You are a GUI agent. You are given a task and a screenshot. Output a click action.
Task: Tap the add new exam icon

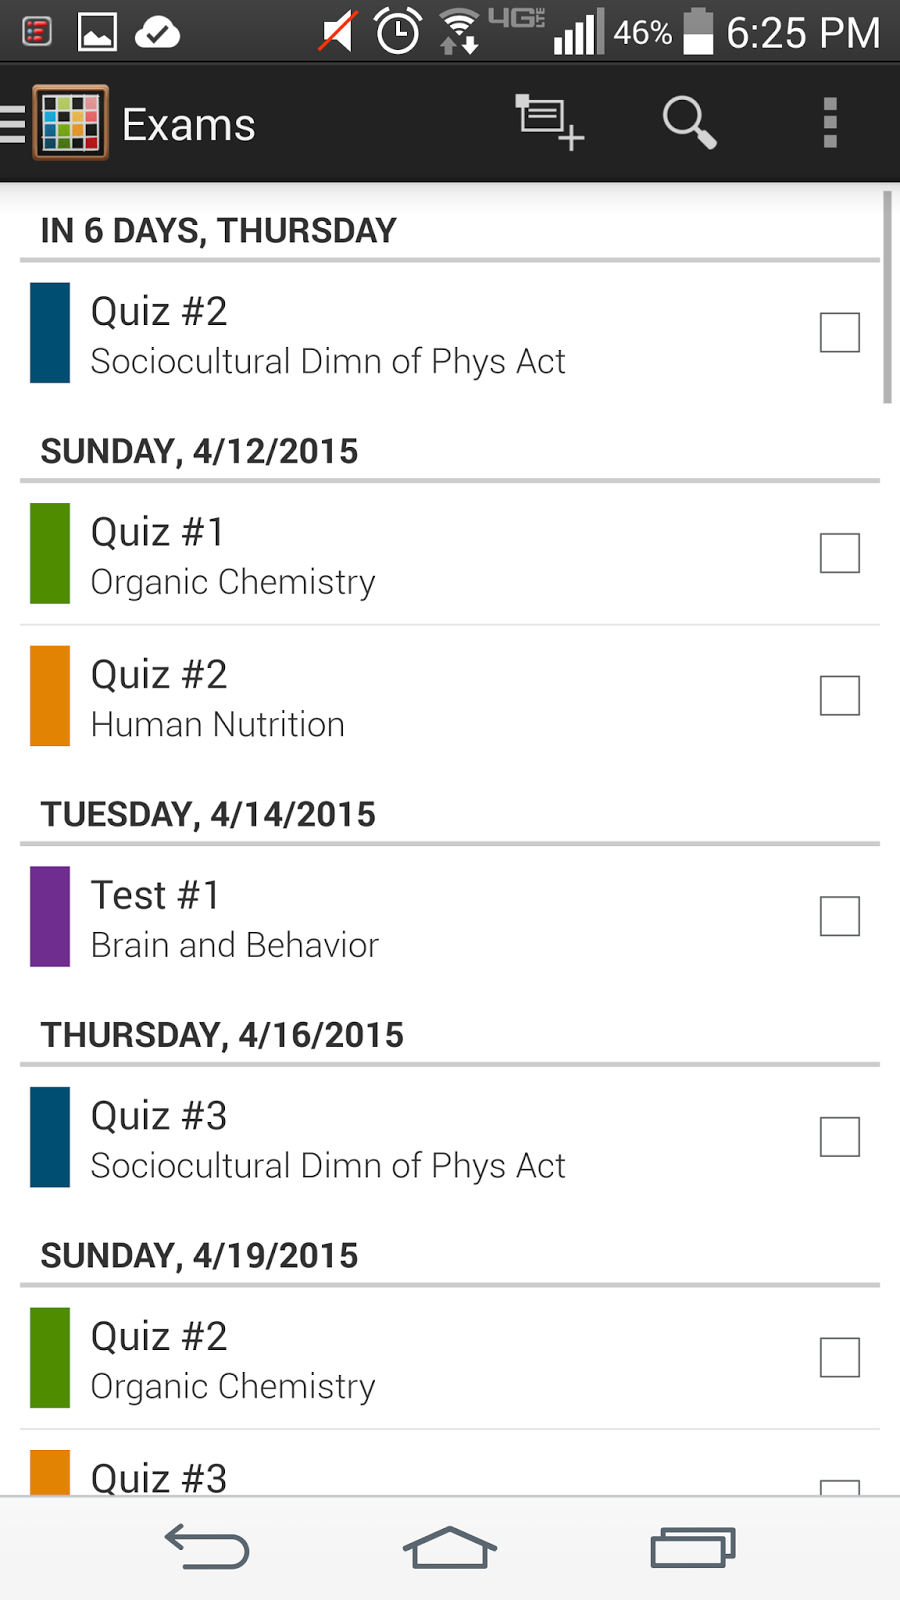click(549, 123)
